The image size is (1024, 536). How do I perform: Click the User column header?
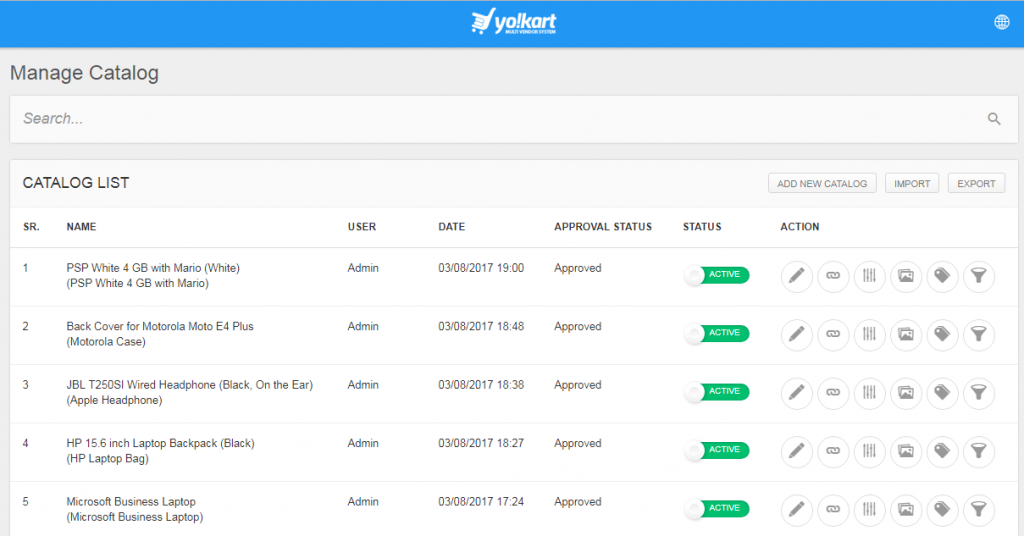coord(362,227)
